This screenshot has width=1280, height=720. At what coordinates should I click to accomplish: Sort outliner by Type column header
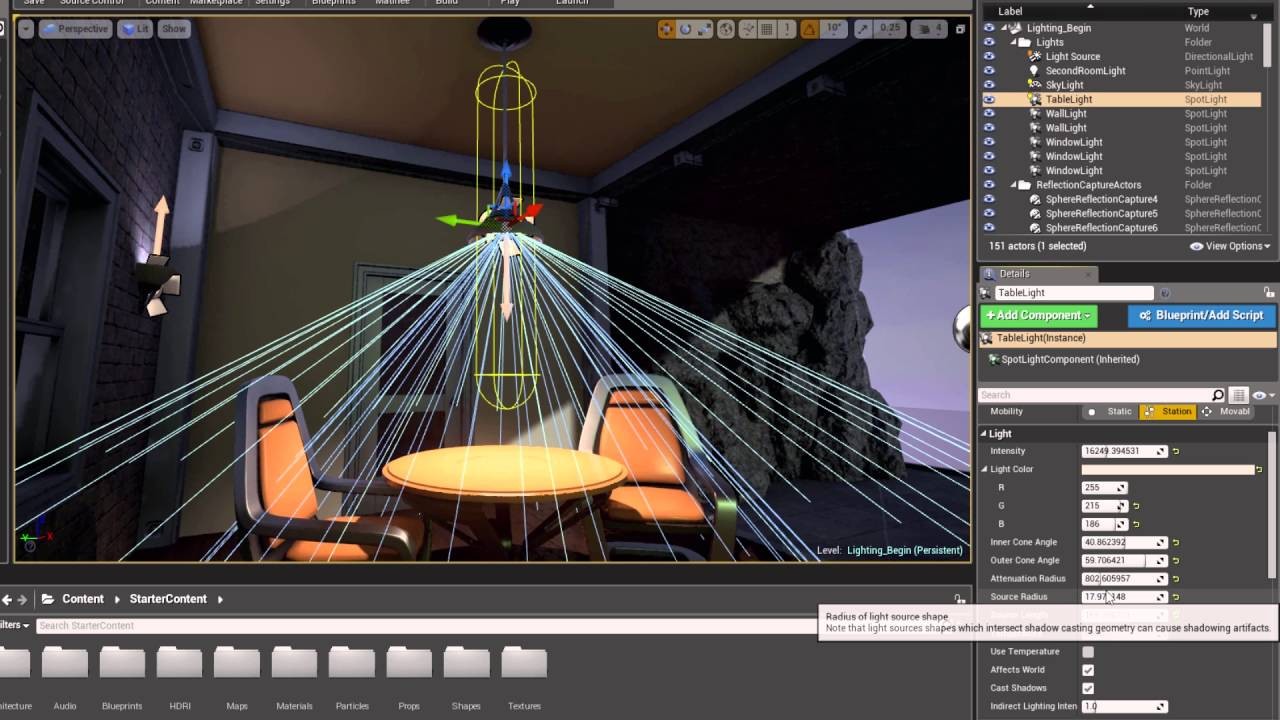pyautogui.click(x=1198, y=11)
